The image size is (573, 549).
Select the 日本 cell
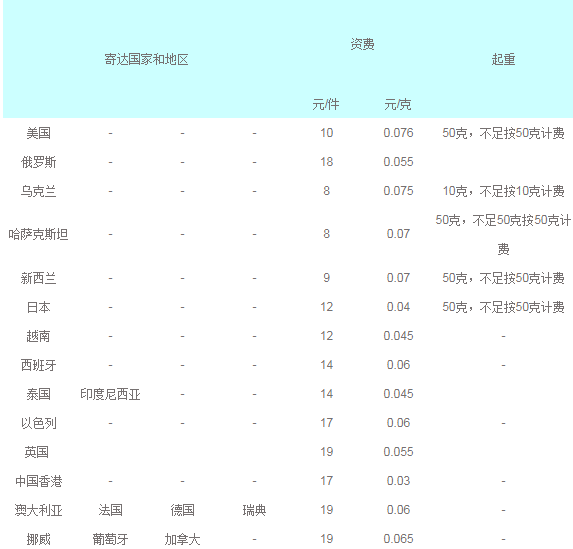(x=38, y=307)
